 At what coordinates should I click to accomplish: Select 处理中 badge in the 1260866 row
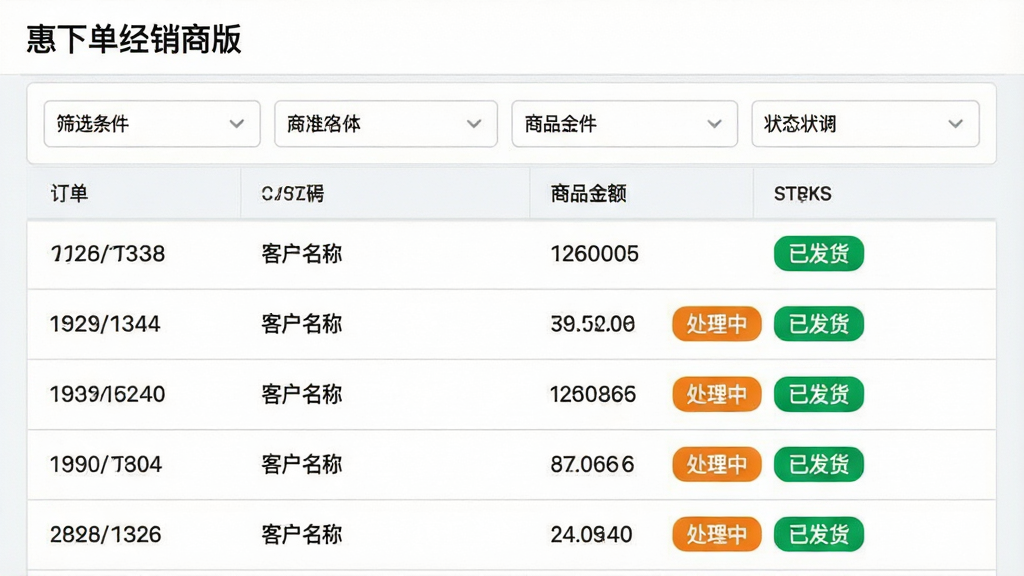[x=717, y=394]
